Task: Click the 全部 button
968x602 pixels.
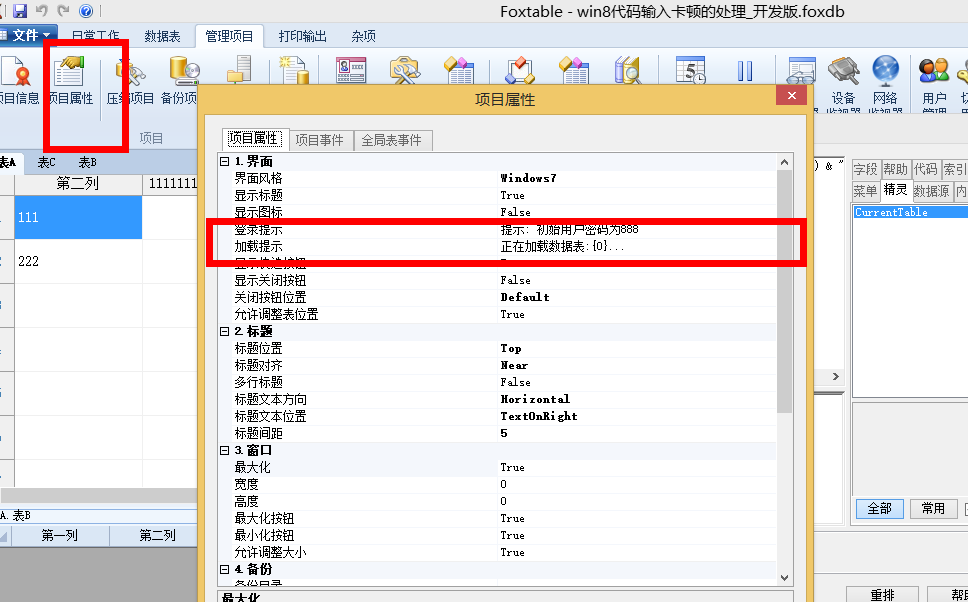Action: click(x=880, y=509)
